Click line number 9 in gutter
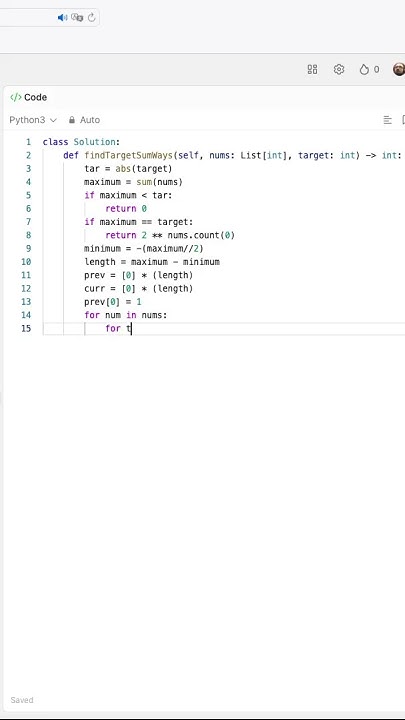 28,248
